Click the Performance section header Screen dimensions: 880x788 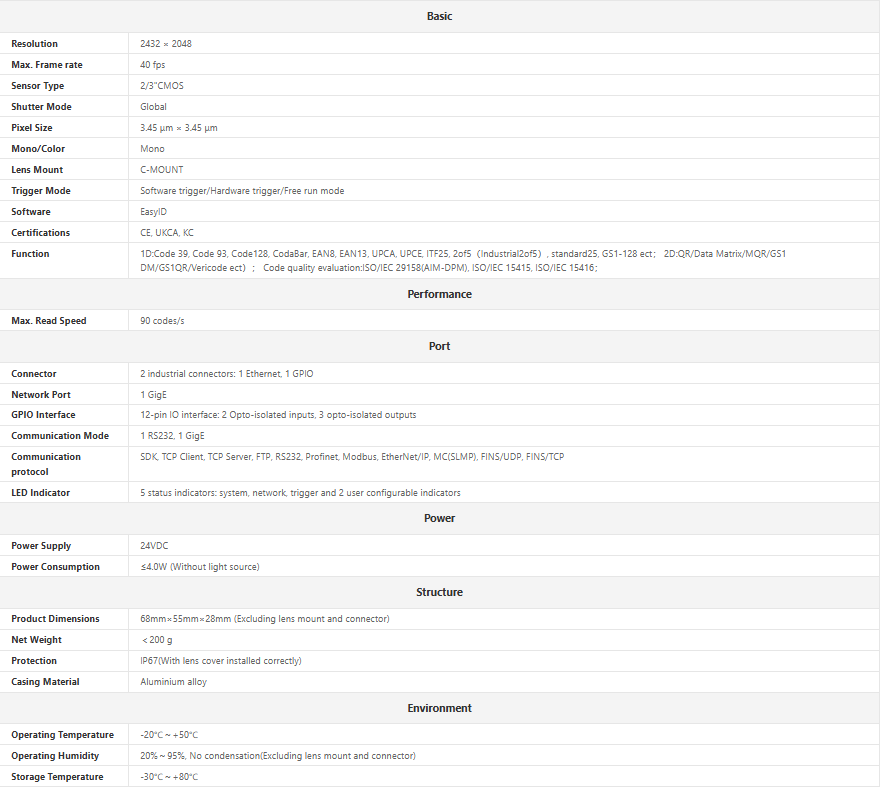click(x=439, y=294)
